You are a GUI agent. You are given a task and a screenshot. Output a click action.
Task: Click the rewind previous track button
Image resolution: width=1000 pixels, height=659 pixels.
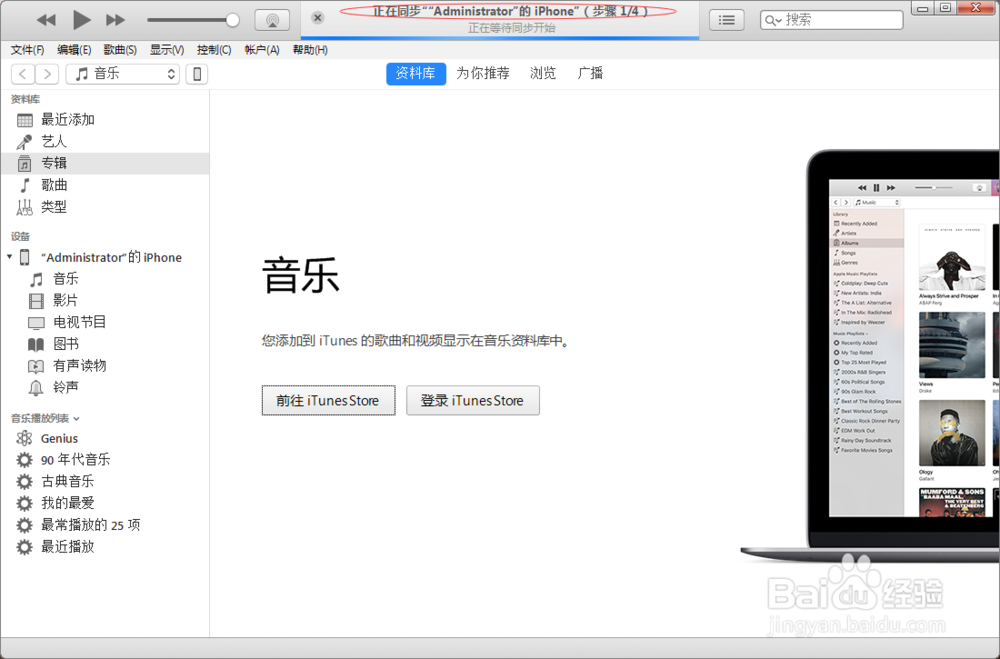(46, 20)
